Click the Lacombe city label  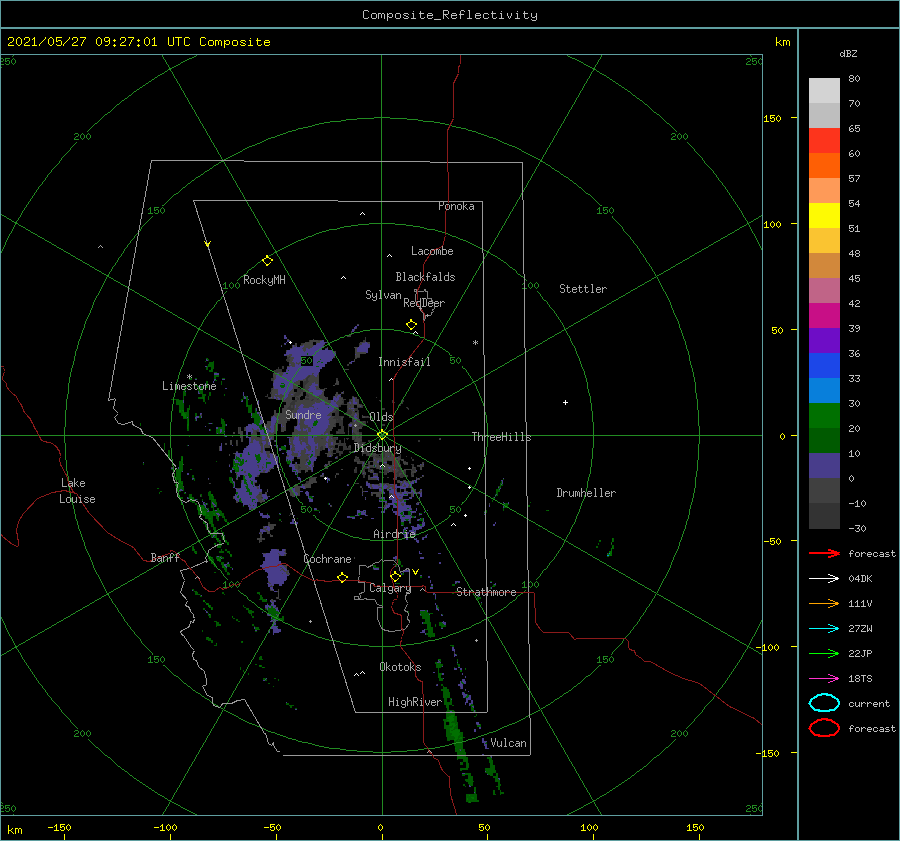(432, 251)
